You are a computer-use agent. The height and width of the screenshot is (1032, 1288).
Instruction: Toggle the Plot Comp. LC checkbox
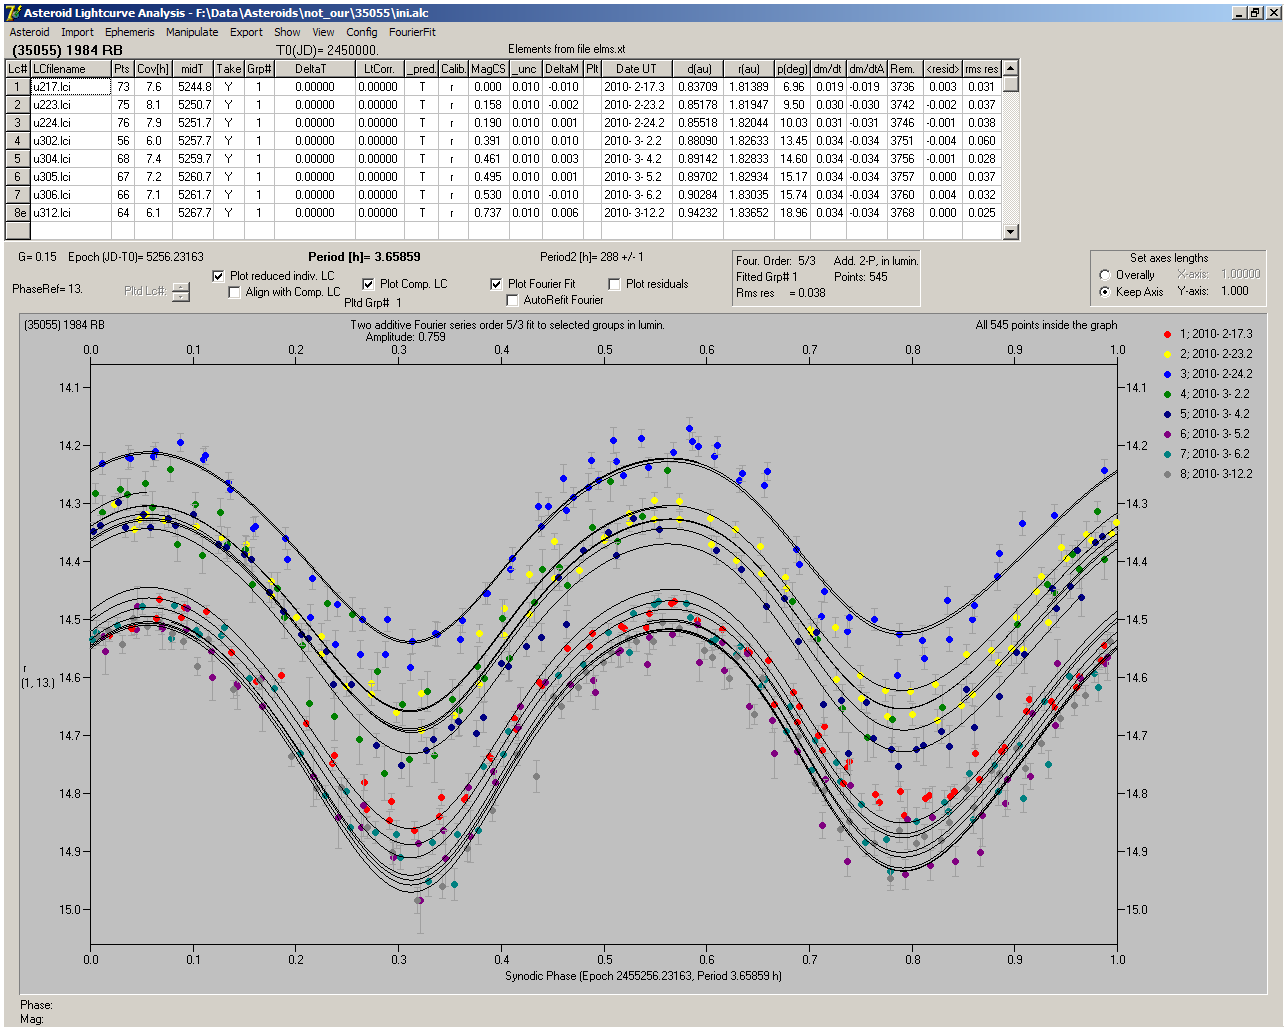368,284
